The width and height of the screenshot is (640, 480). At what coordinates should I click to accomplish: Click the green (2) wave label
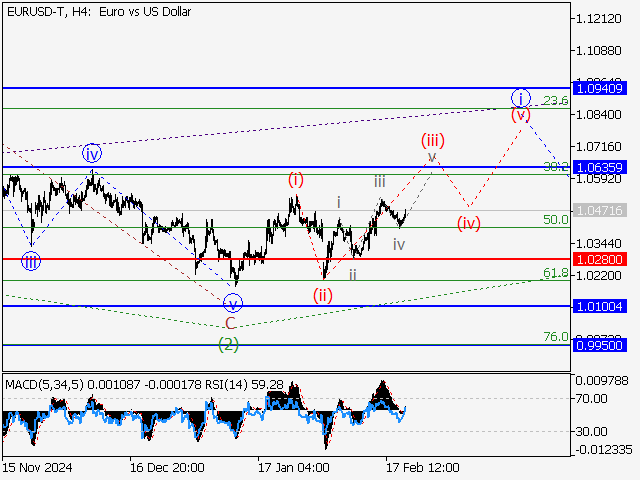click(229, 344)
